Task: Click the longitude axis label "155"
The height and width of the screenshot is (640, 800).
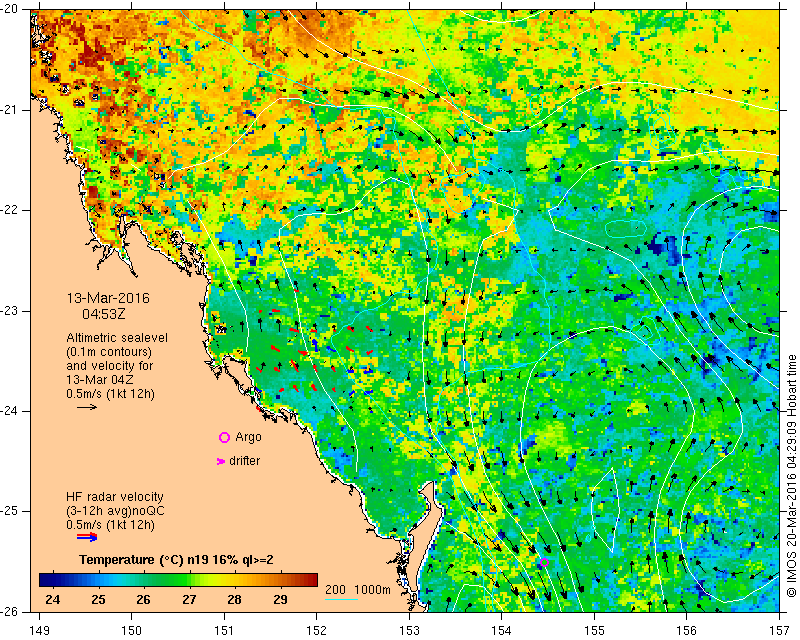Action: tap(594, 631)
